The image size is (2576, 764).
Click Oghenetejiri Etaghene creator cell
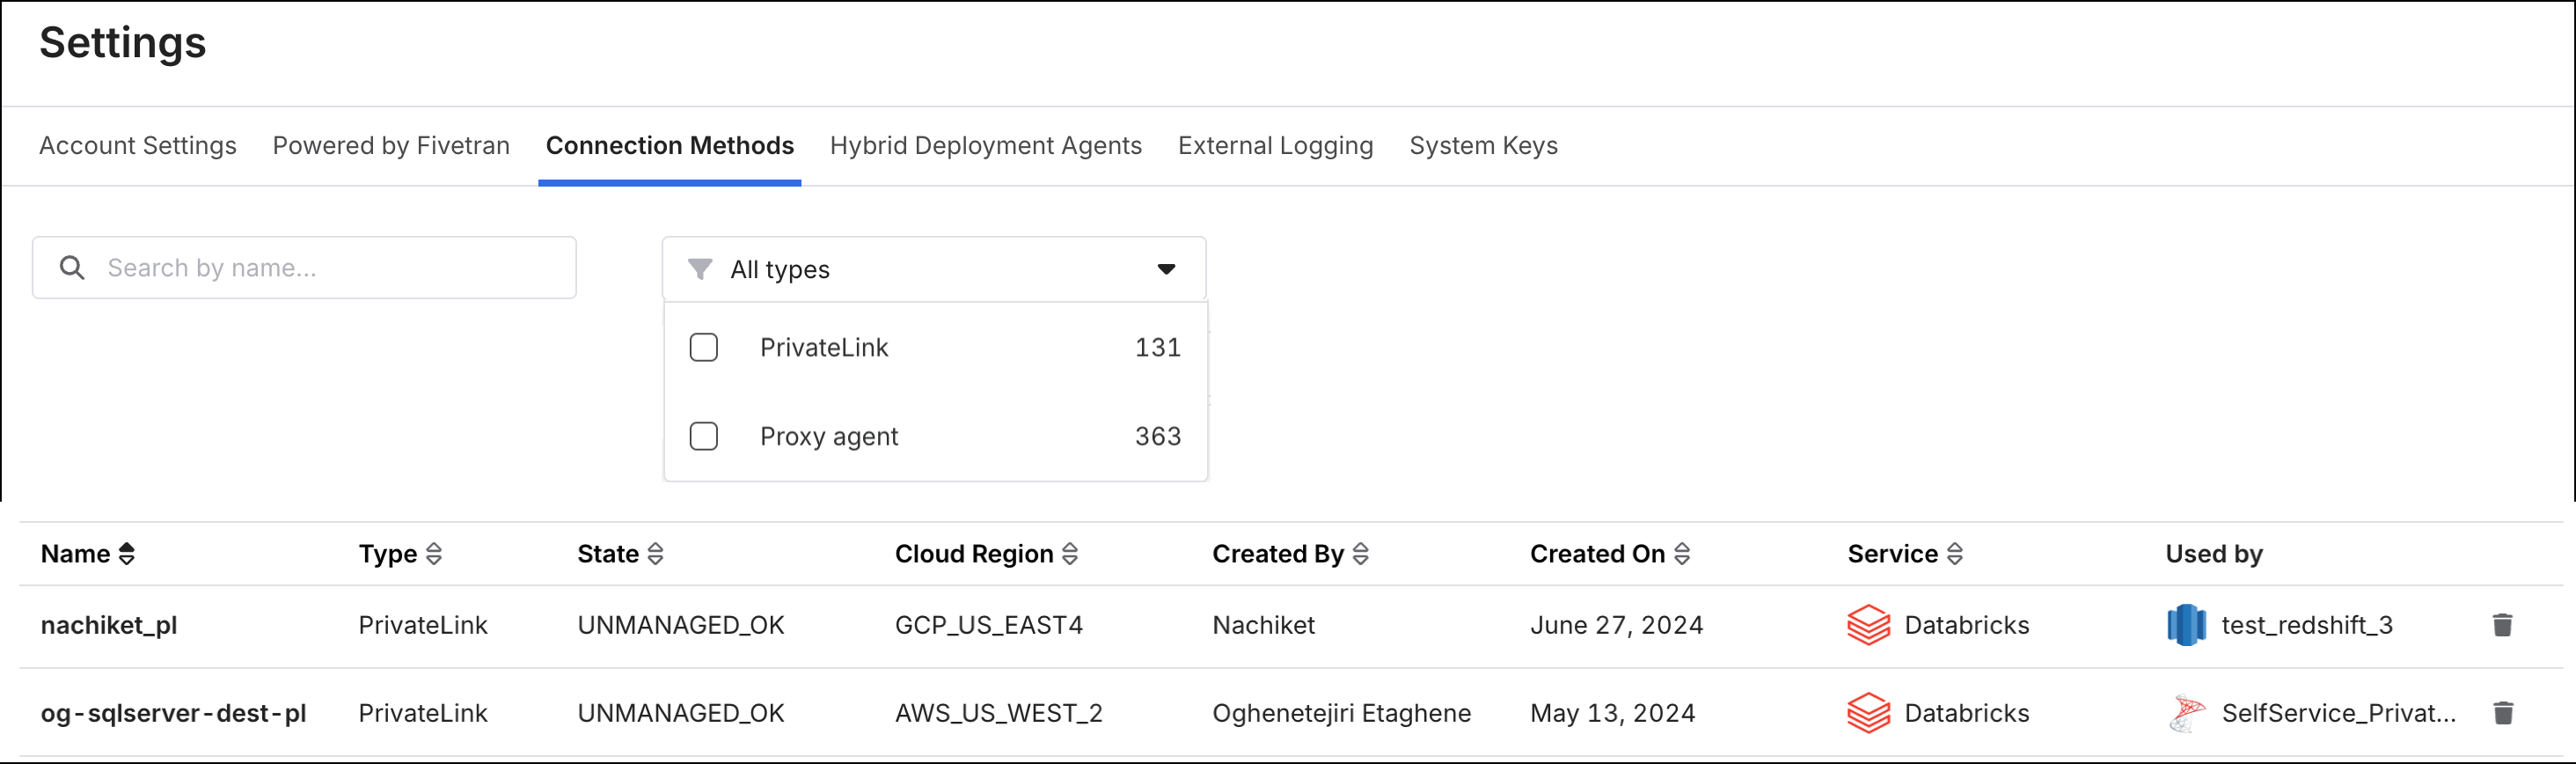(1342, 713)
